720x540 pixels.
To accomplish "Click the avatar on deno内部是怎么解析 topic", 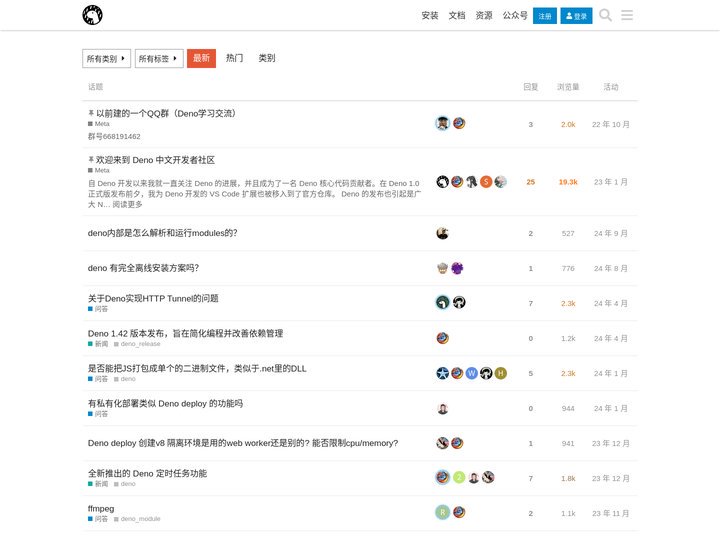I will 443,233.
